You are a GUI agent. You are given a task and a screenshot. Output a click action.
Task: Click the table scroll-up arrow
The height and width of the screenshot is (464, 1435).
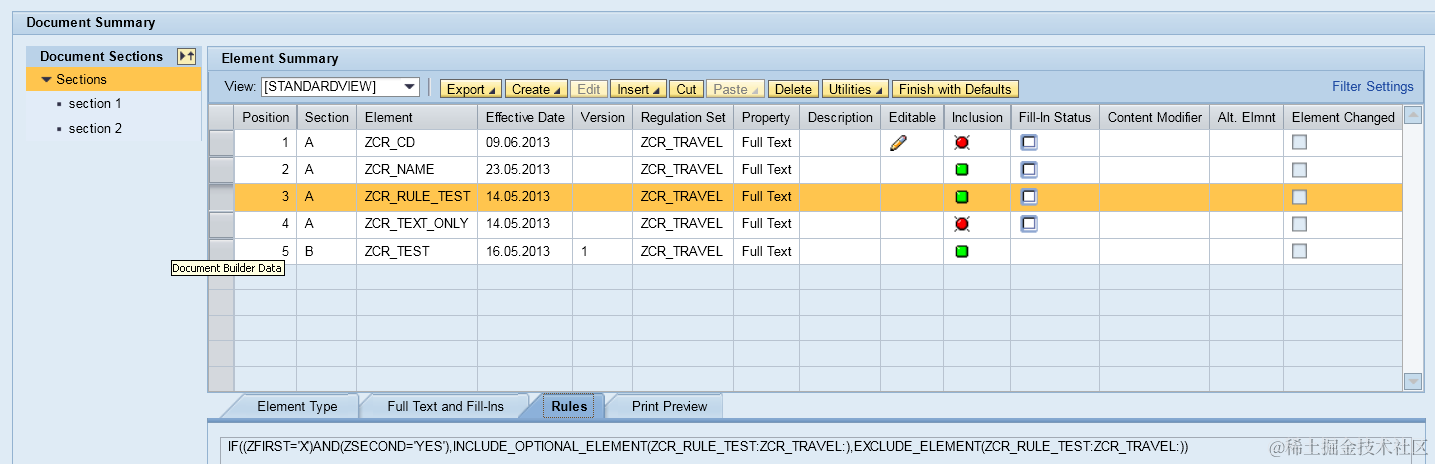coord(1413,115)
